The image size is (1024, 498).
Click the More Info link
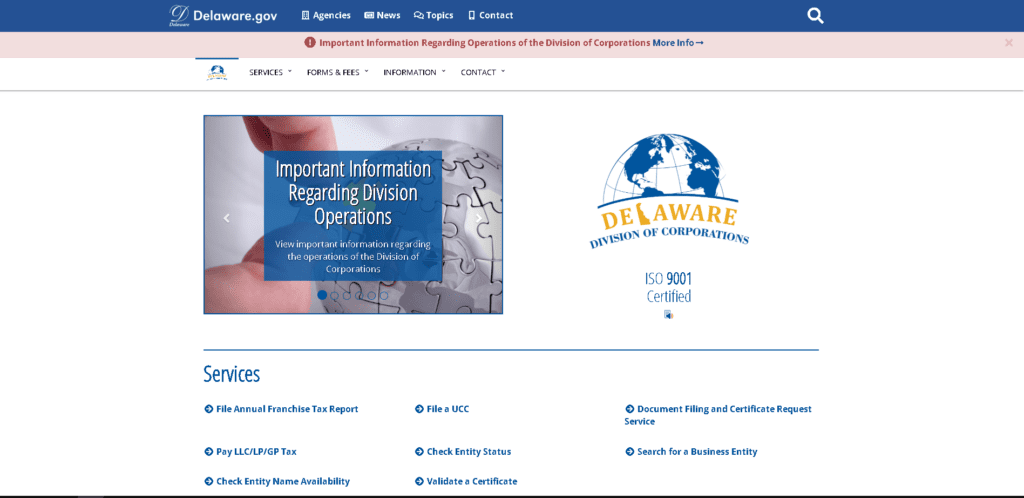[x=678, y=42]
